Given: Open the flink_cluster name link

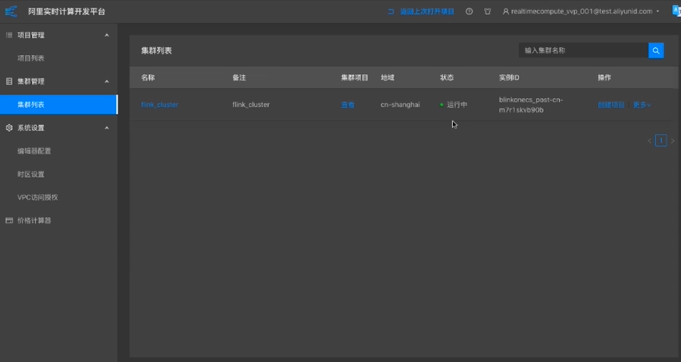Looking at the screenshot, I should (160, 105).
